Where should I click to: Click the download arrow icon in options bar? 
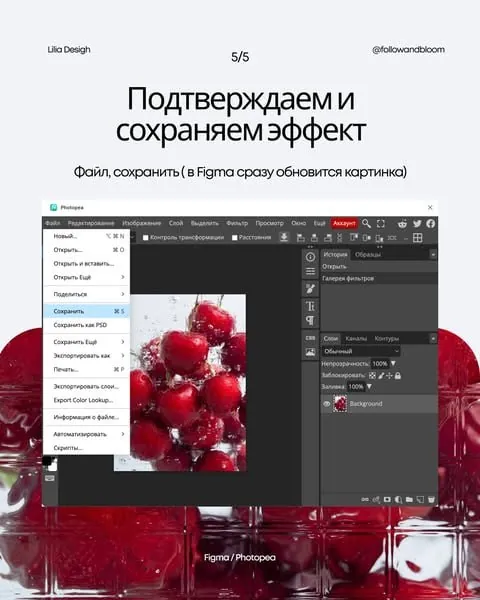click(x=284, y=237)
